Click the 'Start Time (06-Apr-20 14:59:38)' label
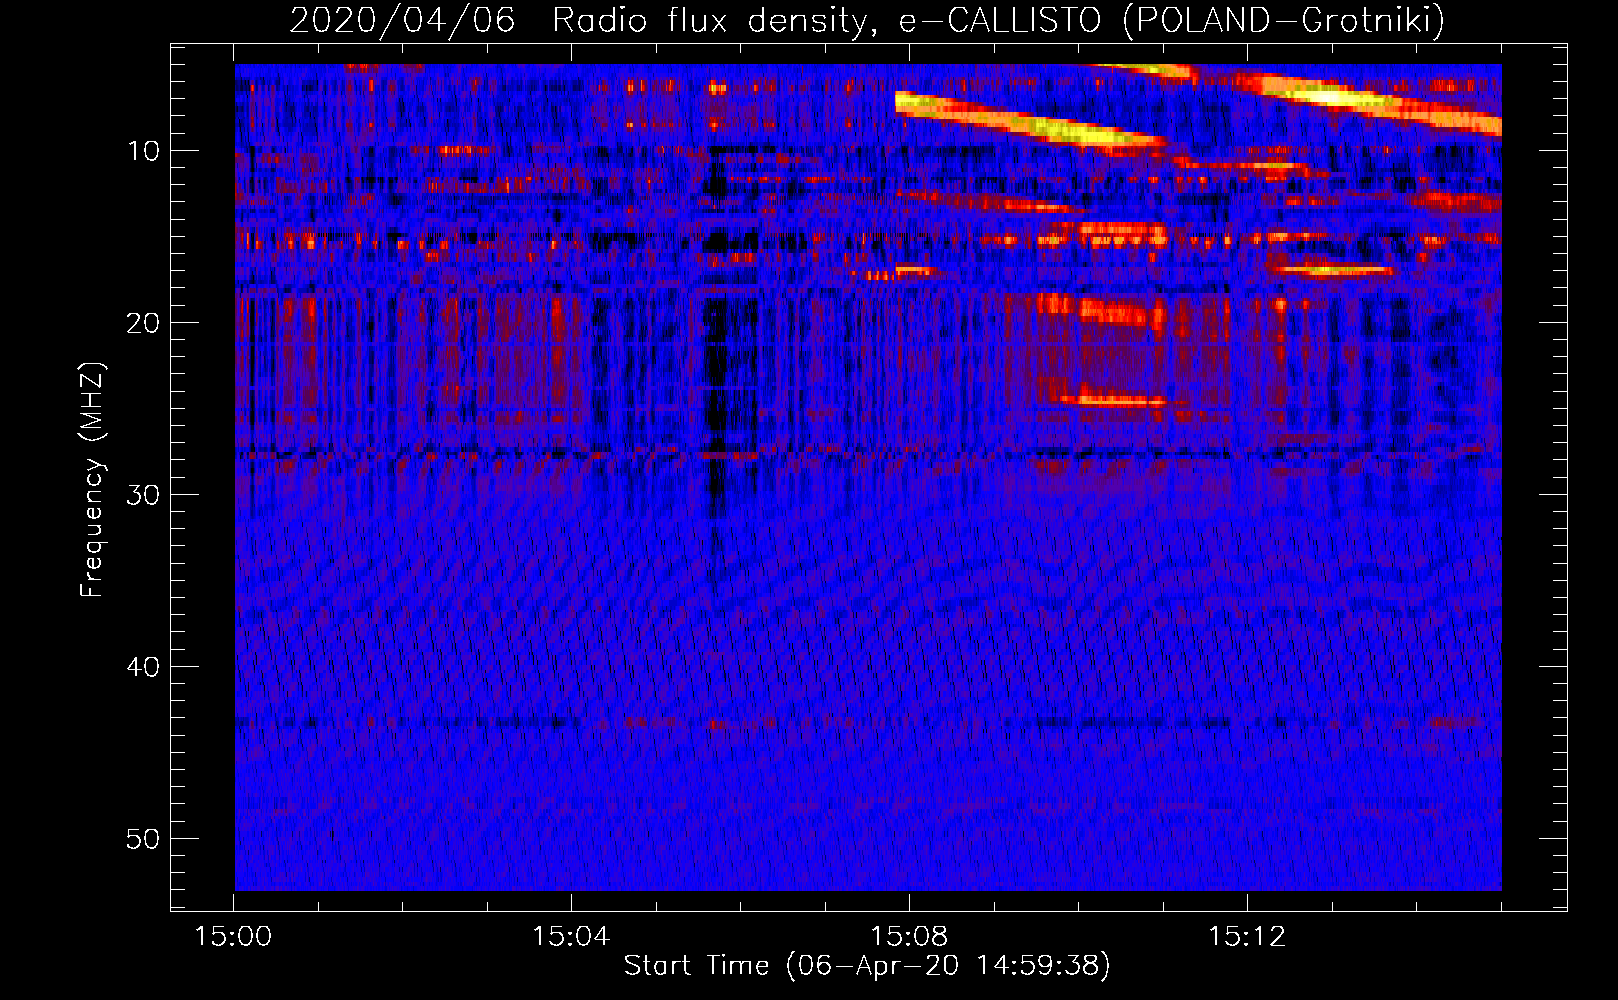 [867, 966]
